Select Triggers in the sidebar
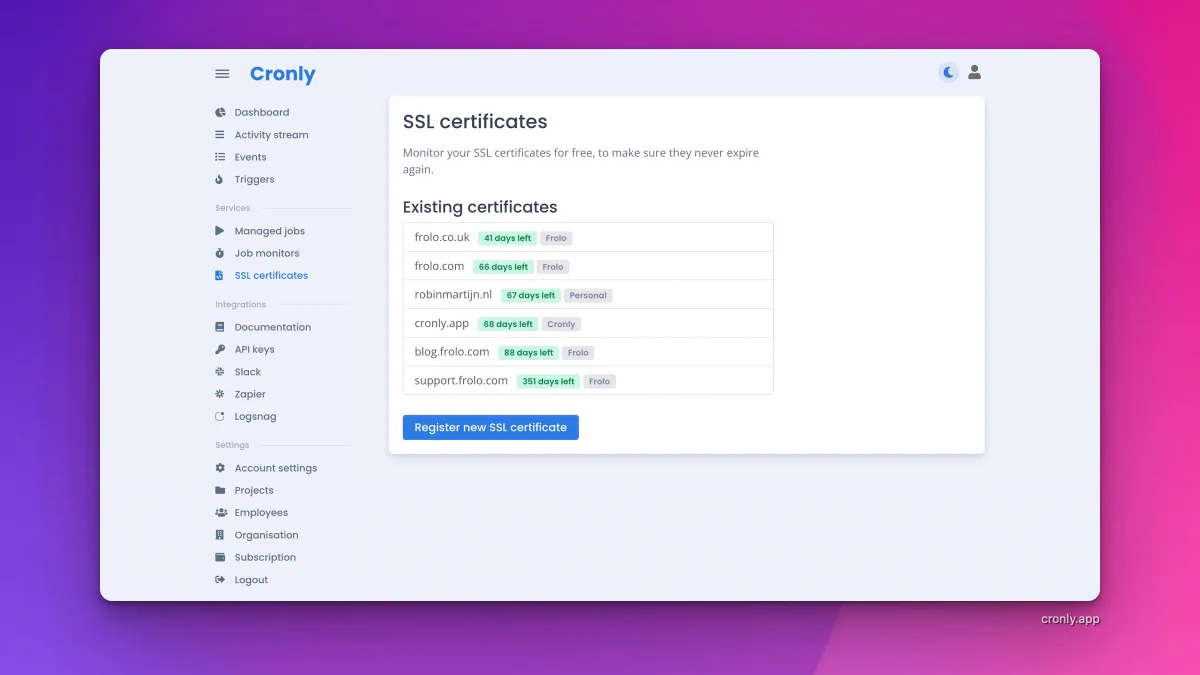The width and height of the screenshot is (1200, 675). (255, 180)
